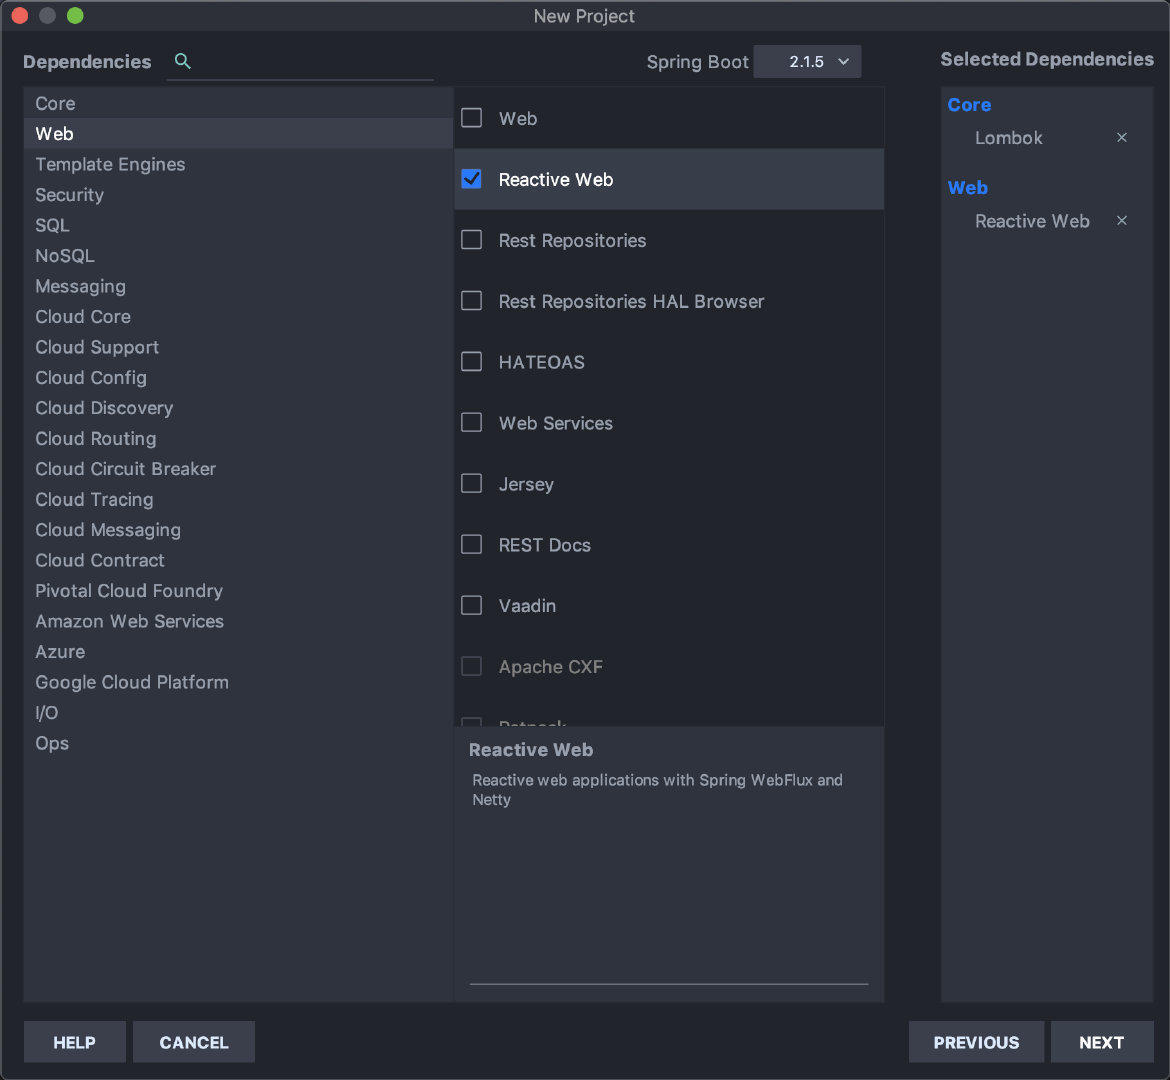Click the HELP button
The height and width of the screenshot is (1080, 1170).
(75, 1042)
